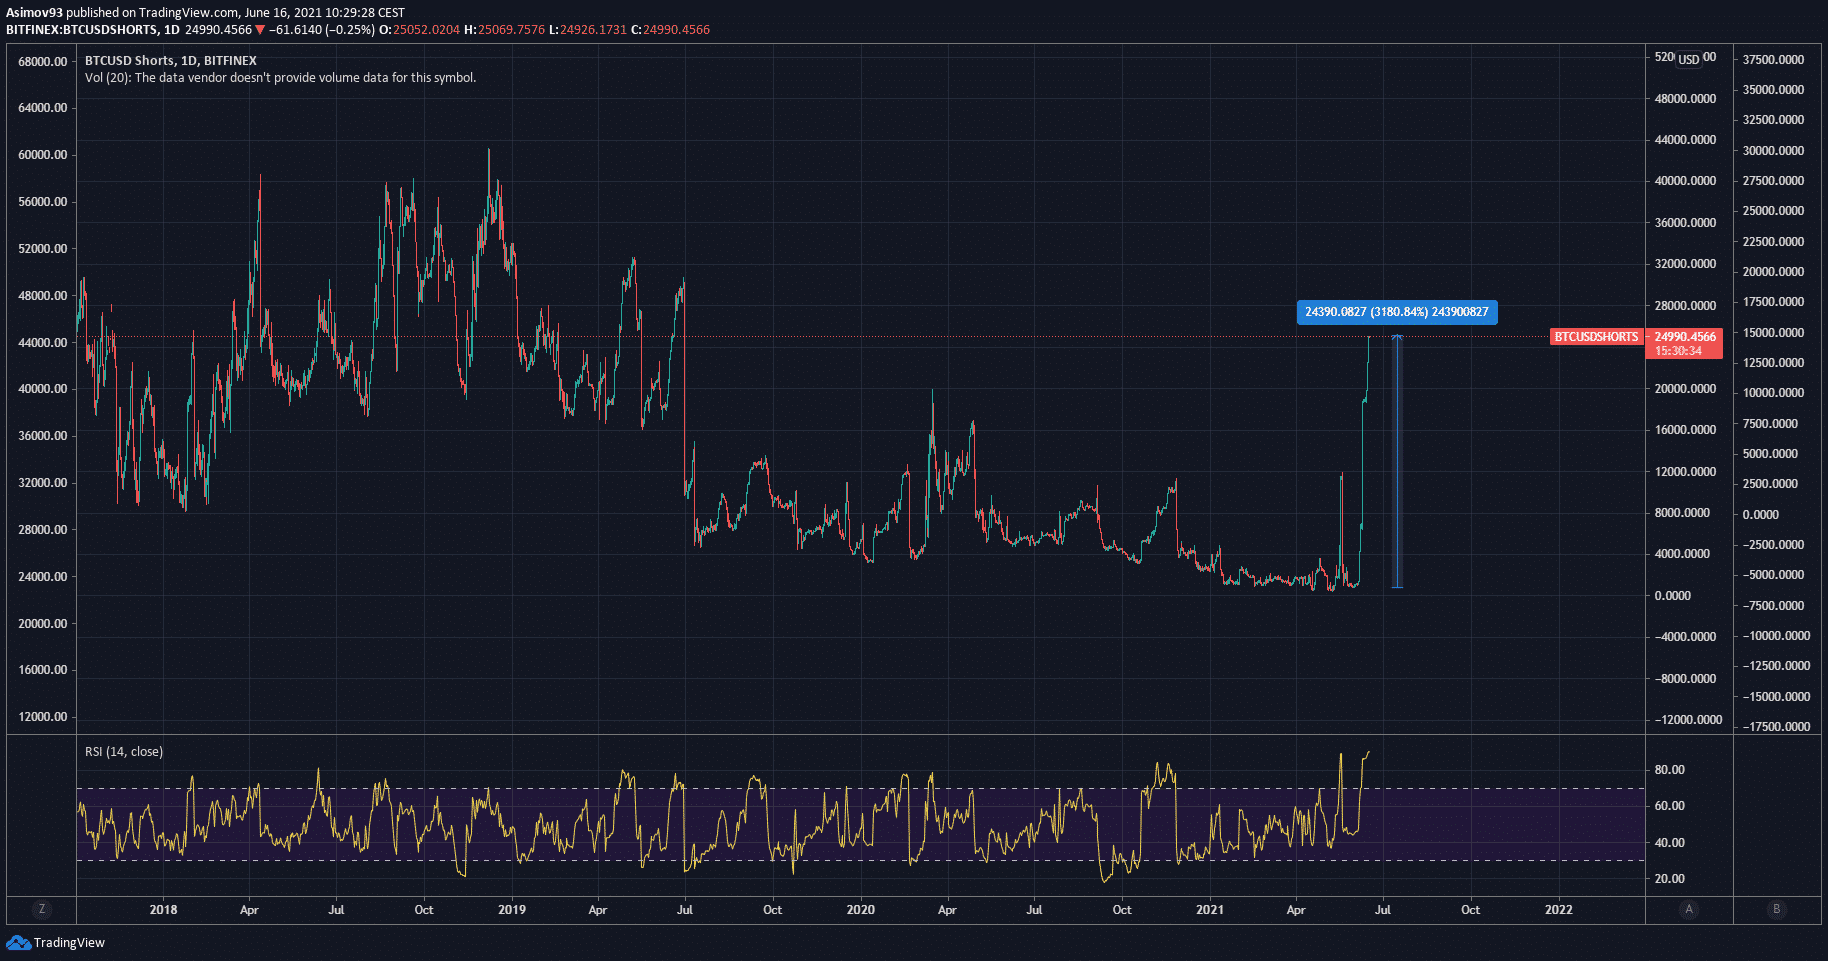Toggle the B scale button at bottom right
1828x961 pixels.
(1777, 909)
